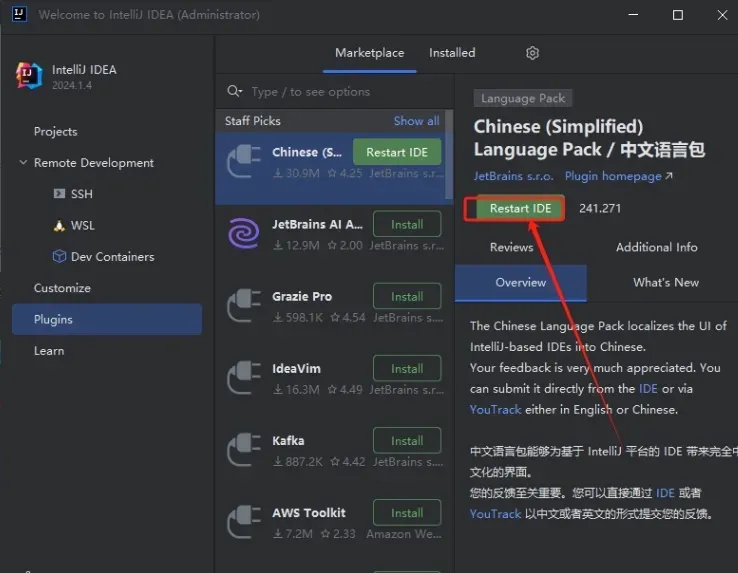
Task: Select WSL under Remote Development
Action: tap(83, 225)
